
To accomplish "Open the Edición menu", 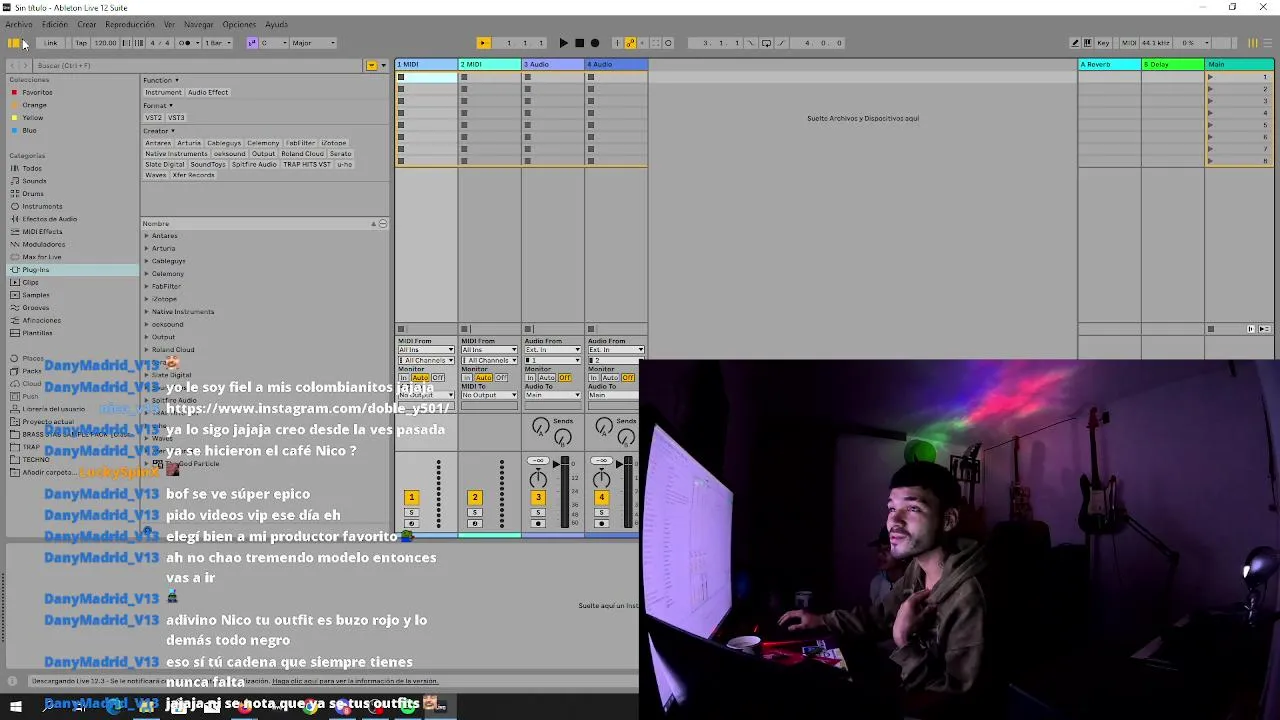I will coord(55,24).
